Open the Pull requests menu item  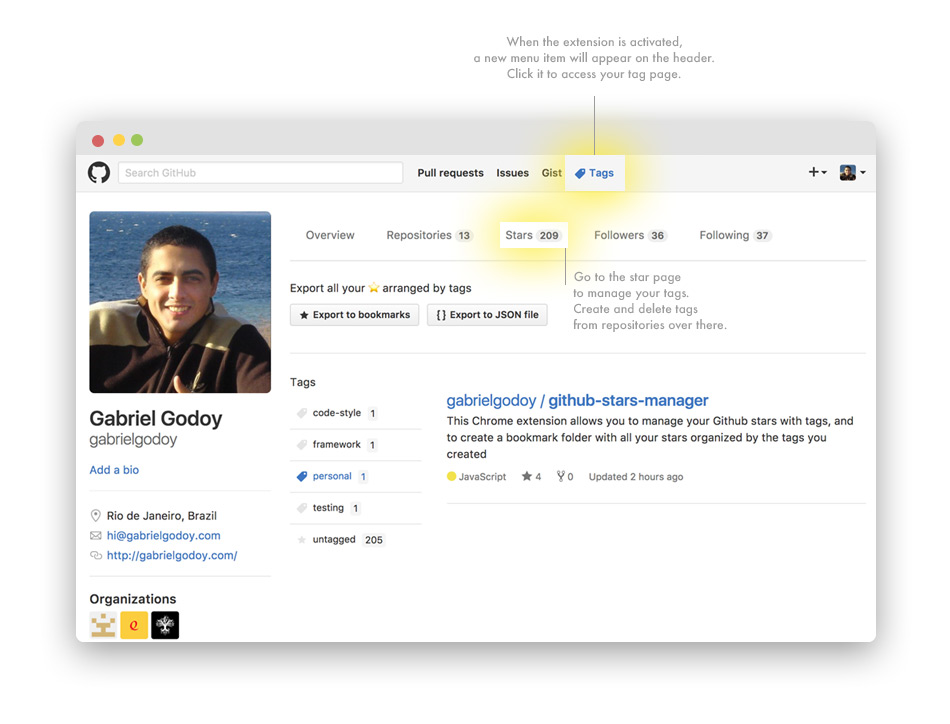(x=450, y=172)
